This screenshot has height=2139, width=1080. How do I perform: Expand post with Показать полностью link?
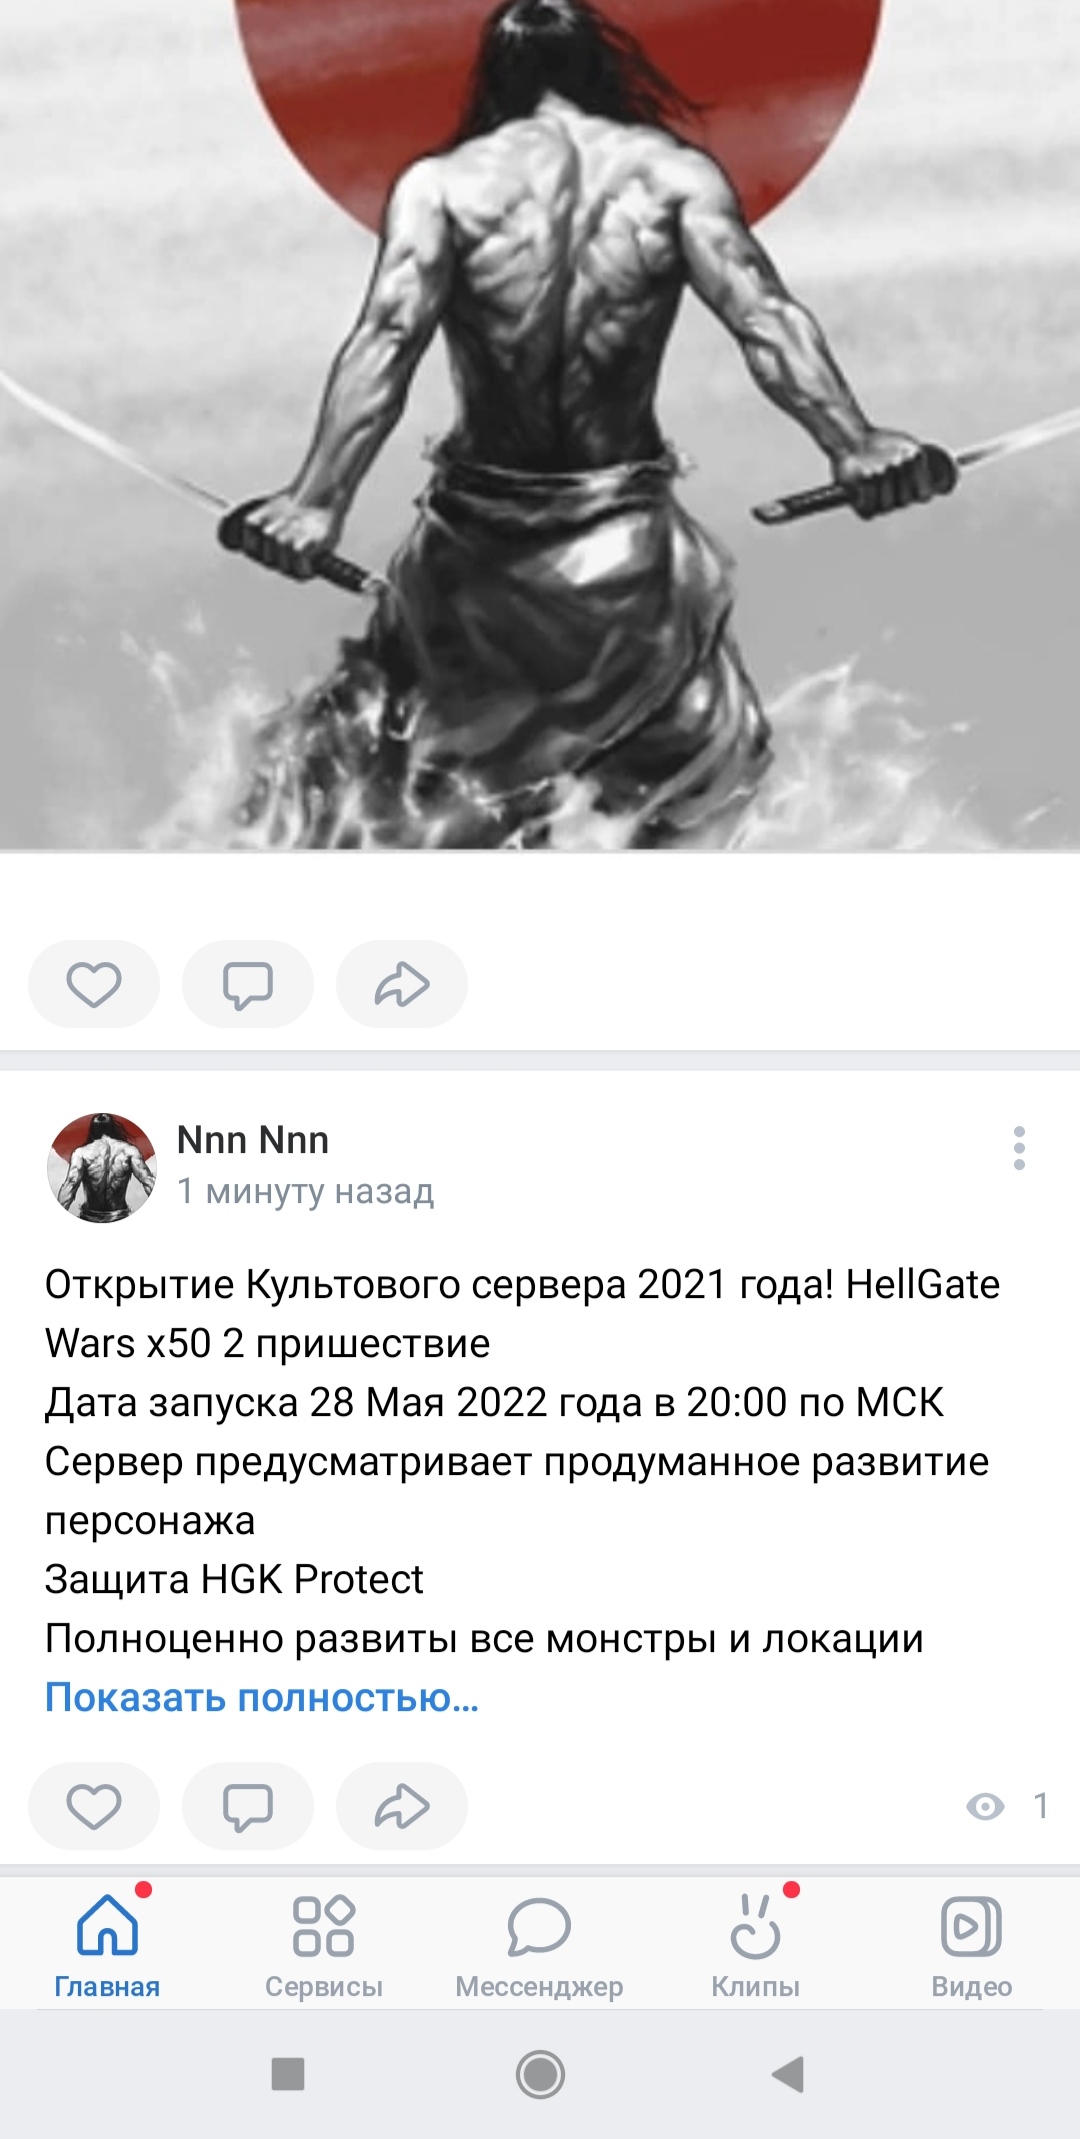point(262,1697)
